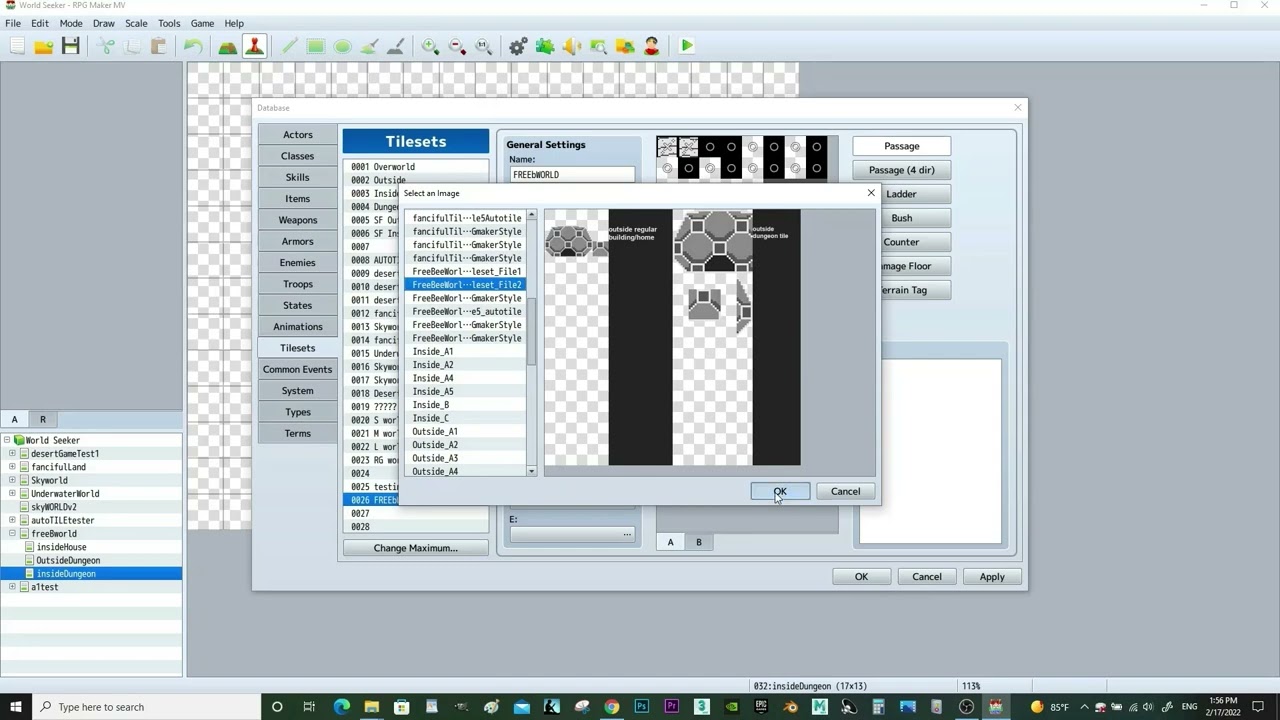Click the image list scrollbar down arrow
The height and width of the screenshot is (720, 1280).
[x=531, y=471]
